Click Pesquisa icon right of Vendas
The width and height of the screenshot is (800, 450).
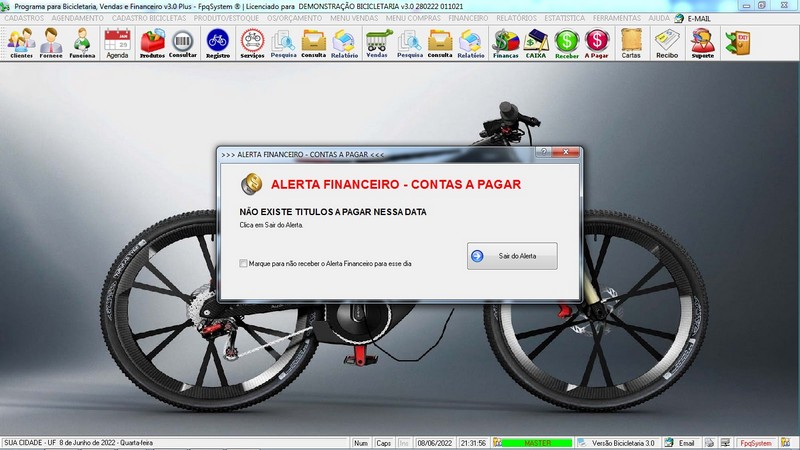pyautogui.click(x=410, y=43)
